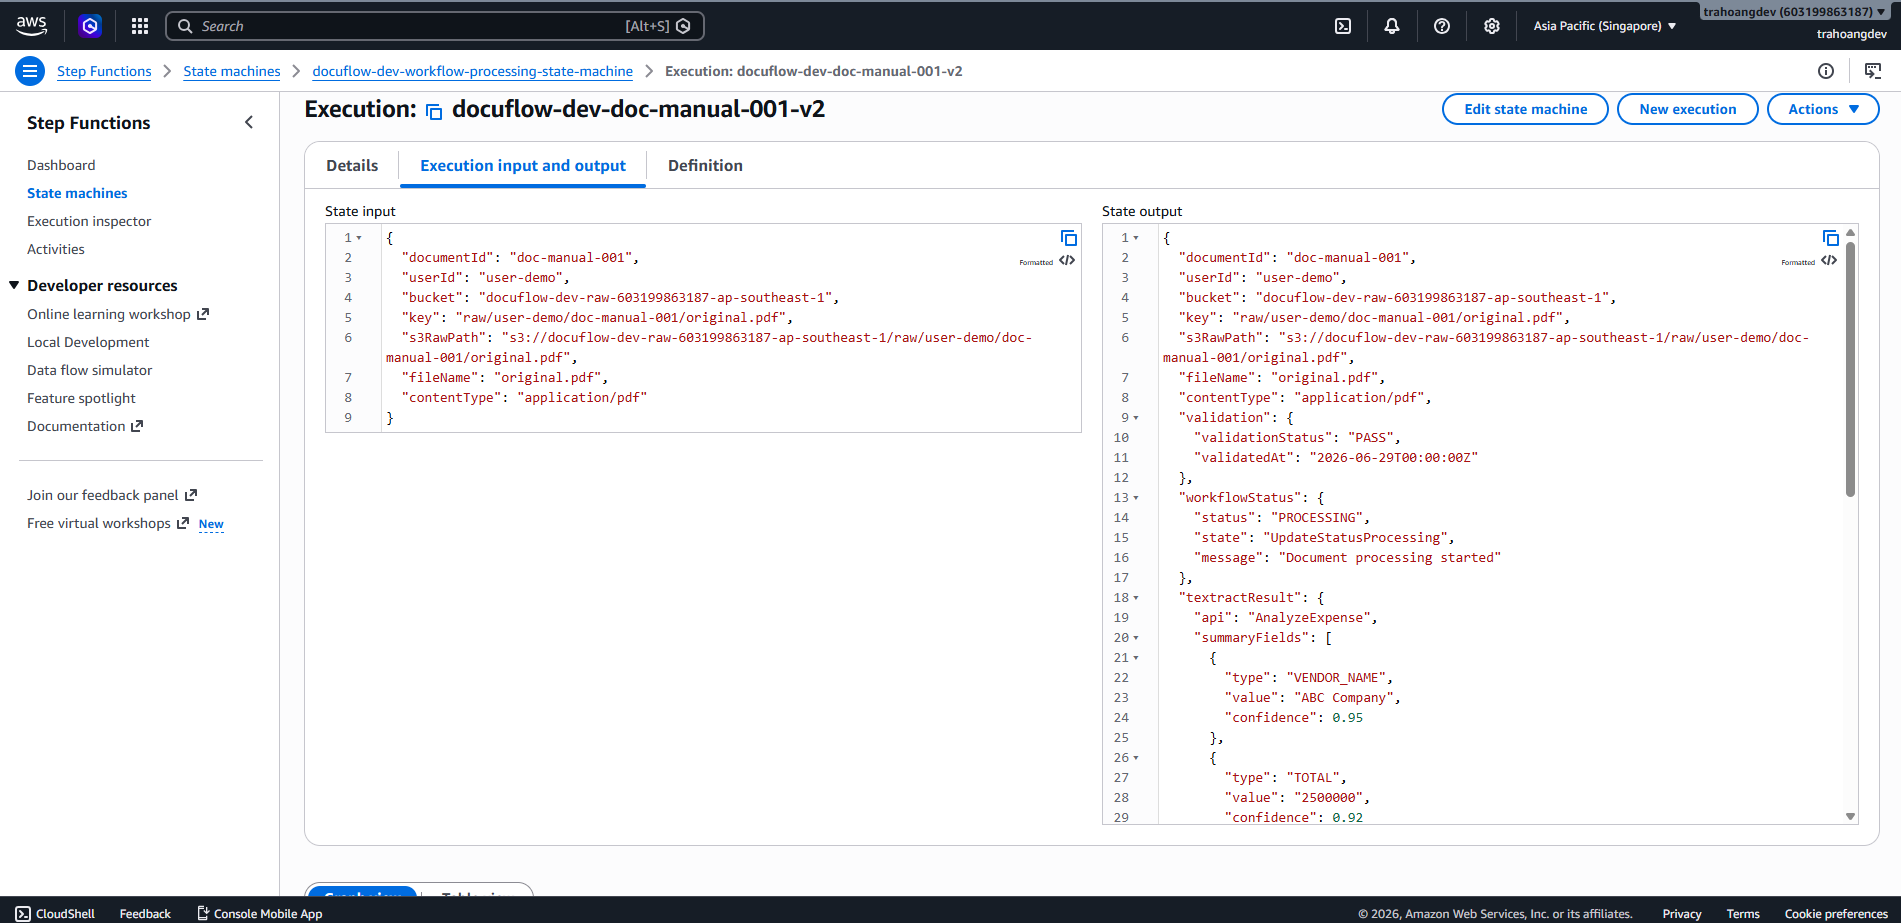The height and width of the screenshot is (923, 1901).
Task: Fold the object at line 26 in State output
Action: pos(1136,758)
